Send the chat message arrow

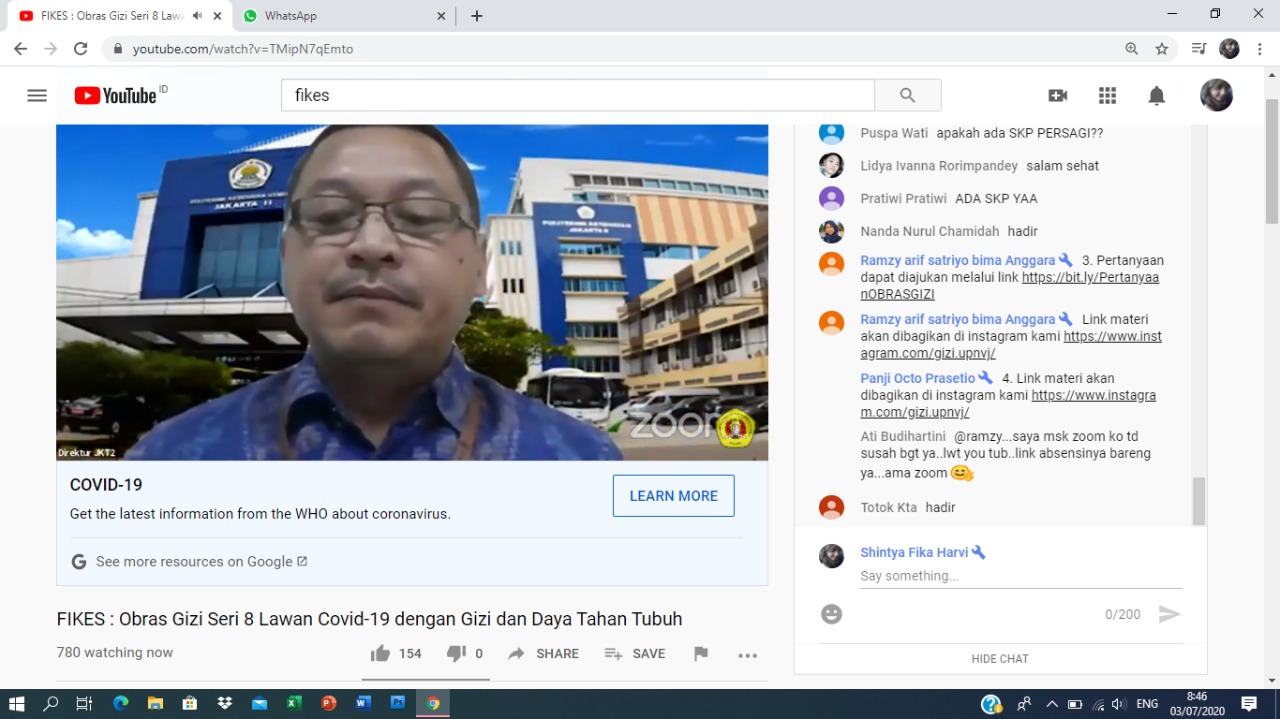[1169, 614]
